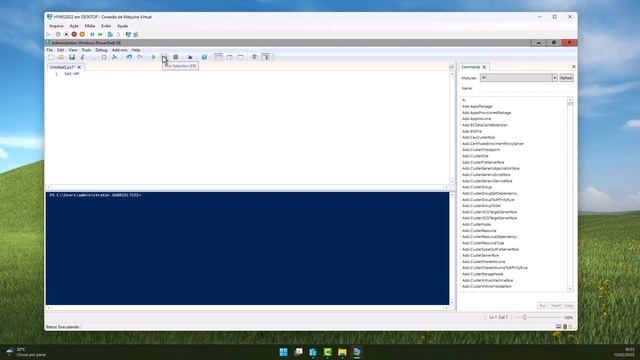Open the Modules dropdown
640x360 pixels.
pyautogui.click(x=519, y=78)
